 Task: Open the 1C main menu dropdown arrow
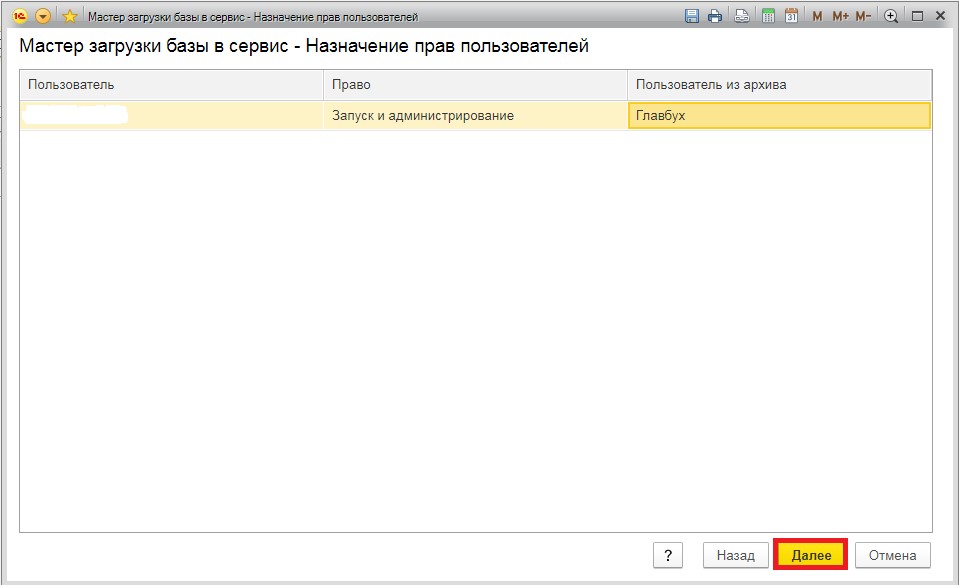coord(43,16)
